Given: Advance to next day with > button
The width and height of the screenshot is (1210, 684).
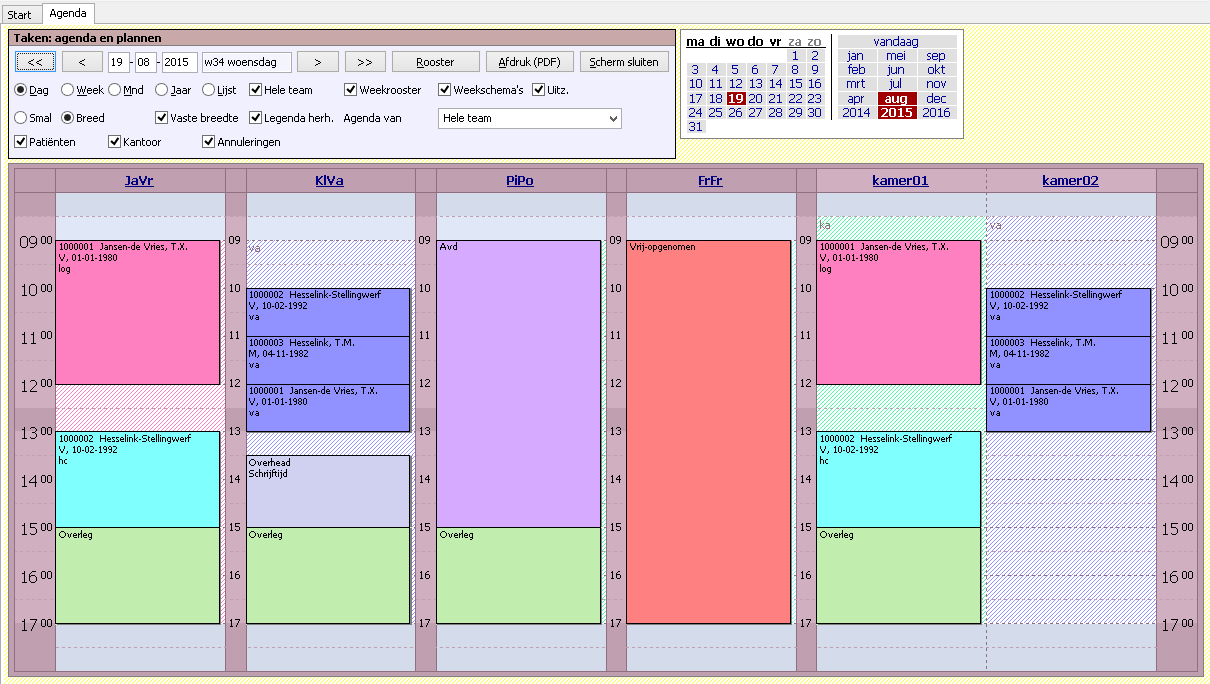Looking at the screenshot, I should (318, 62).
